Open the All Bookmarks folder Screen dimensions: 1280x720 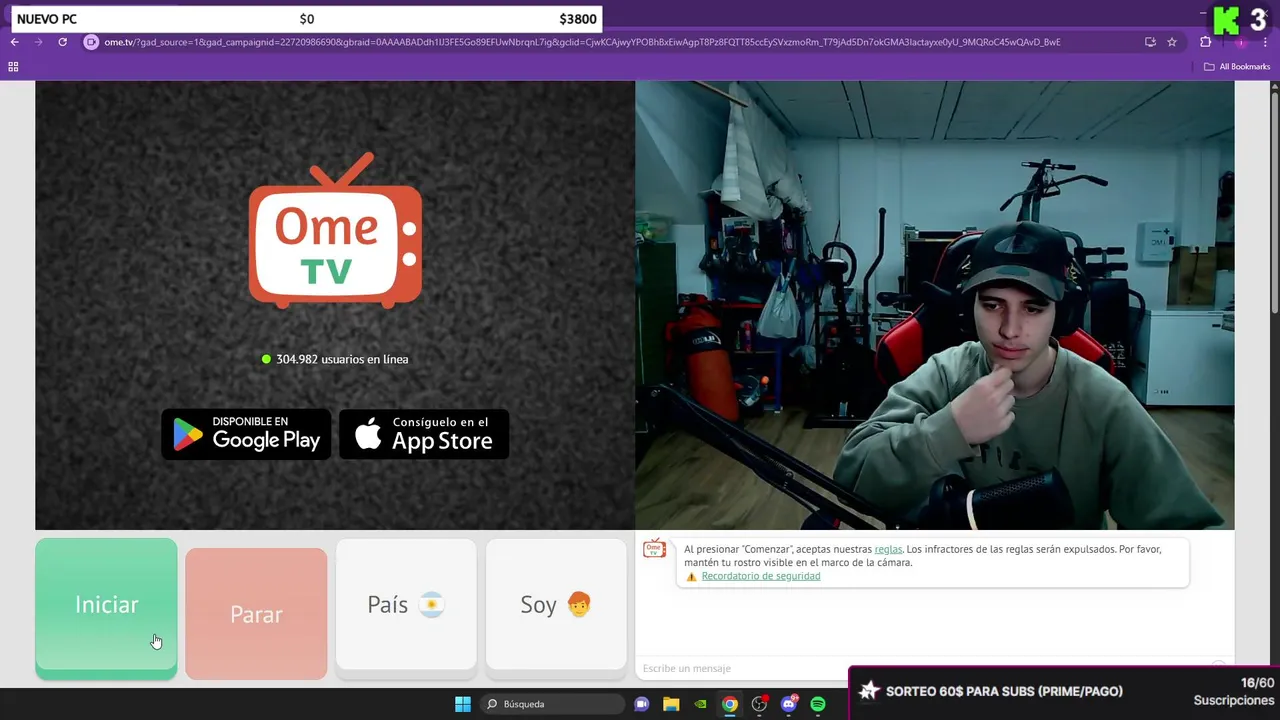click(1237, 67)
